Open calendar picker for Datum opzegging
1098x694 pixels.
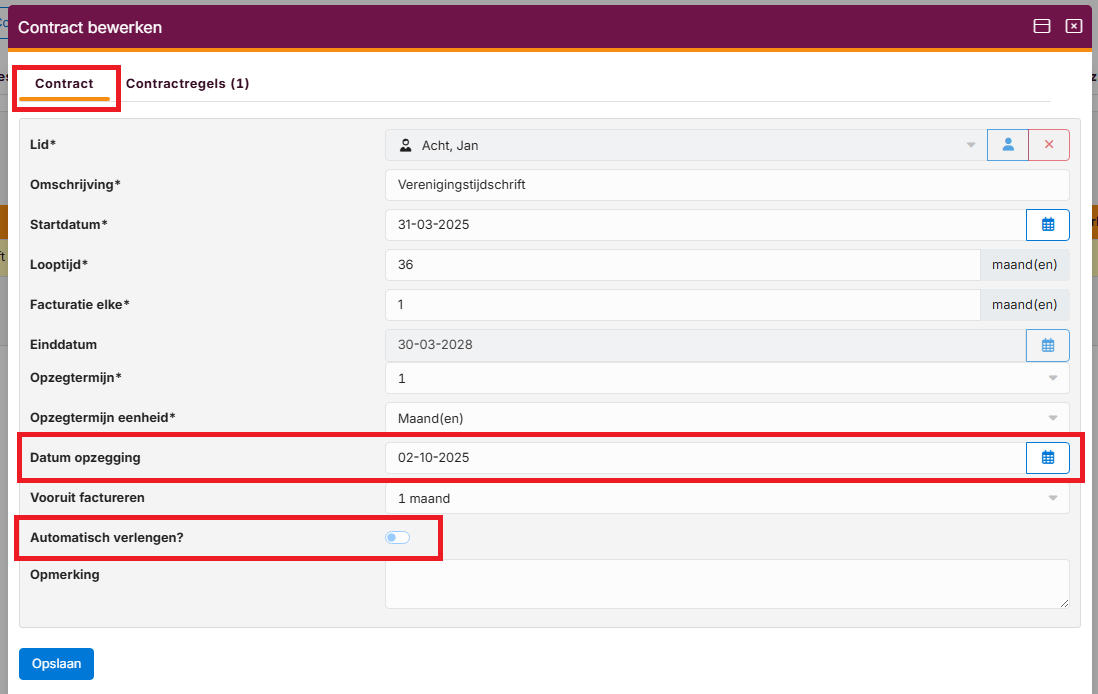pos(1047,458)
